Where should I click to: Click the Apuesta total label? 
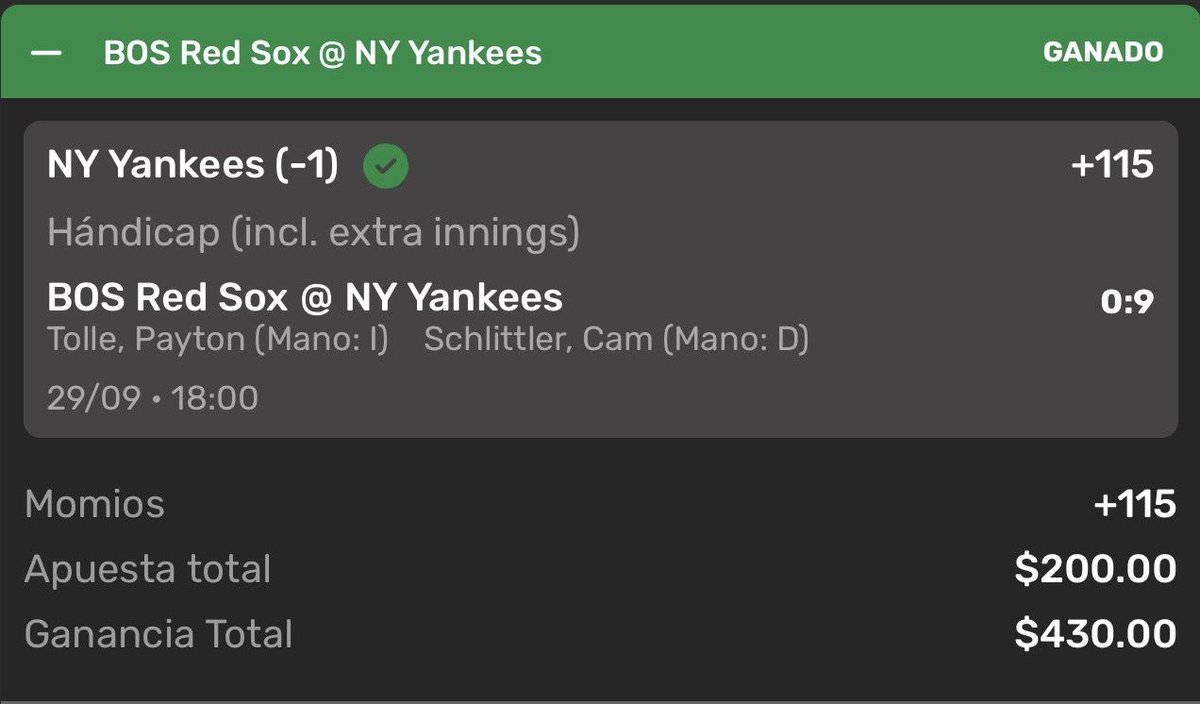tap(148, 570)
